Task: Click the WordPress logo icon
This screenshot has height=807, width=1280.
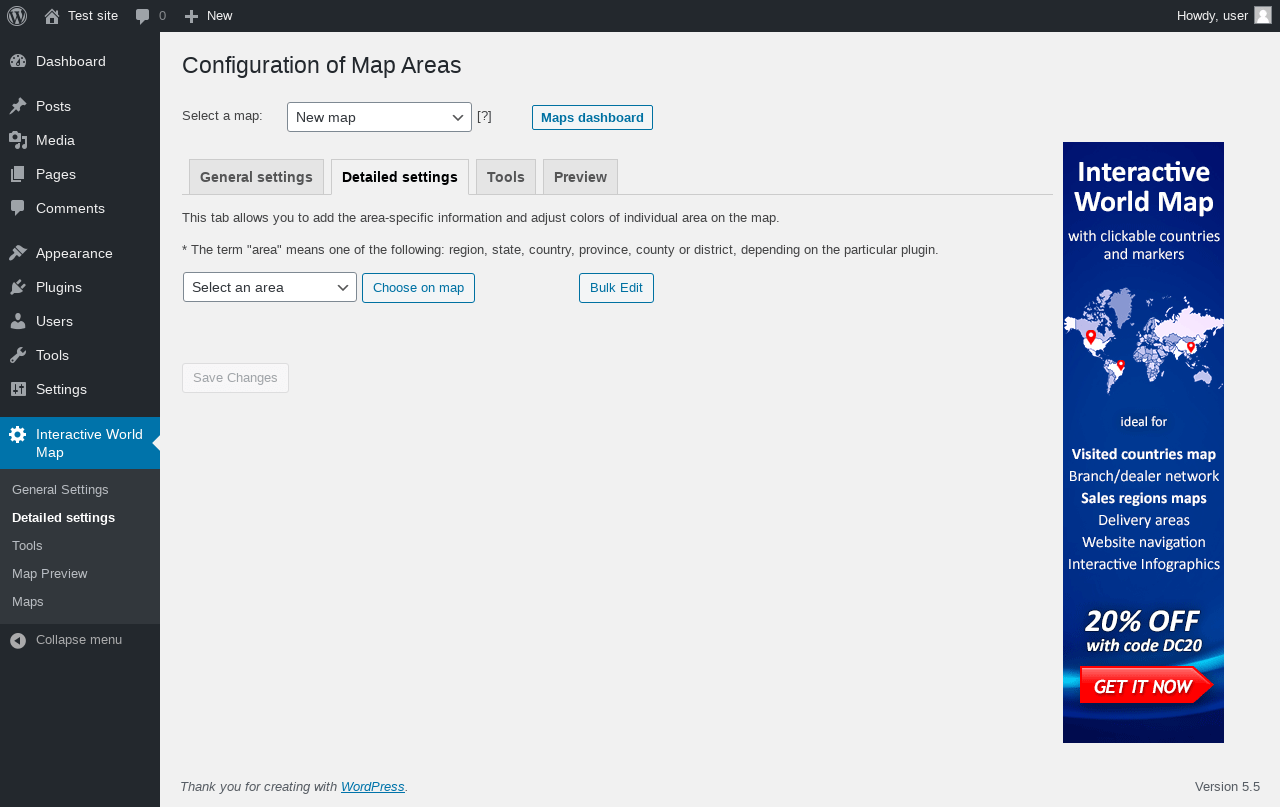Action: (17, 16)
